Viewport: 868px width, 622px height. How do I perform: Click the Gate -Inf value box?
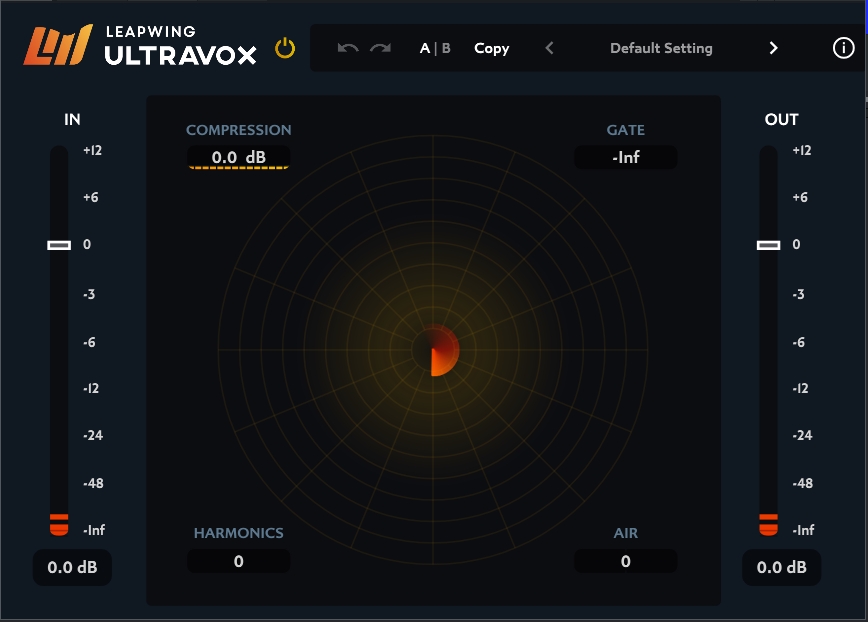click(626, 157)
